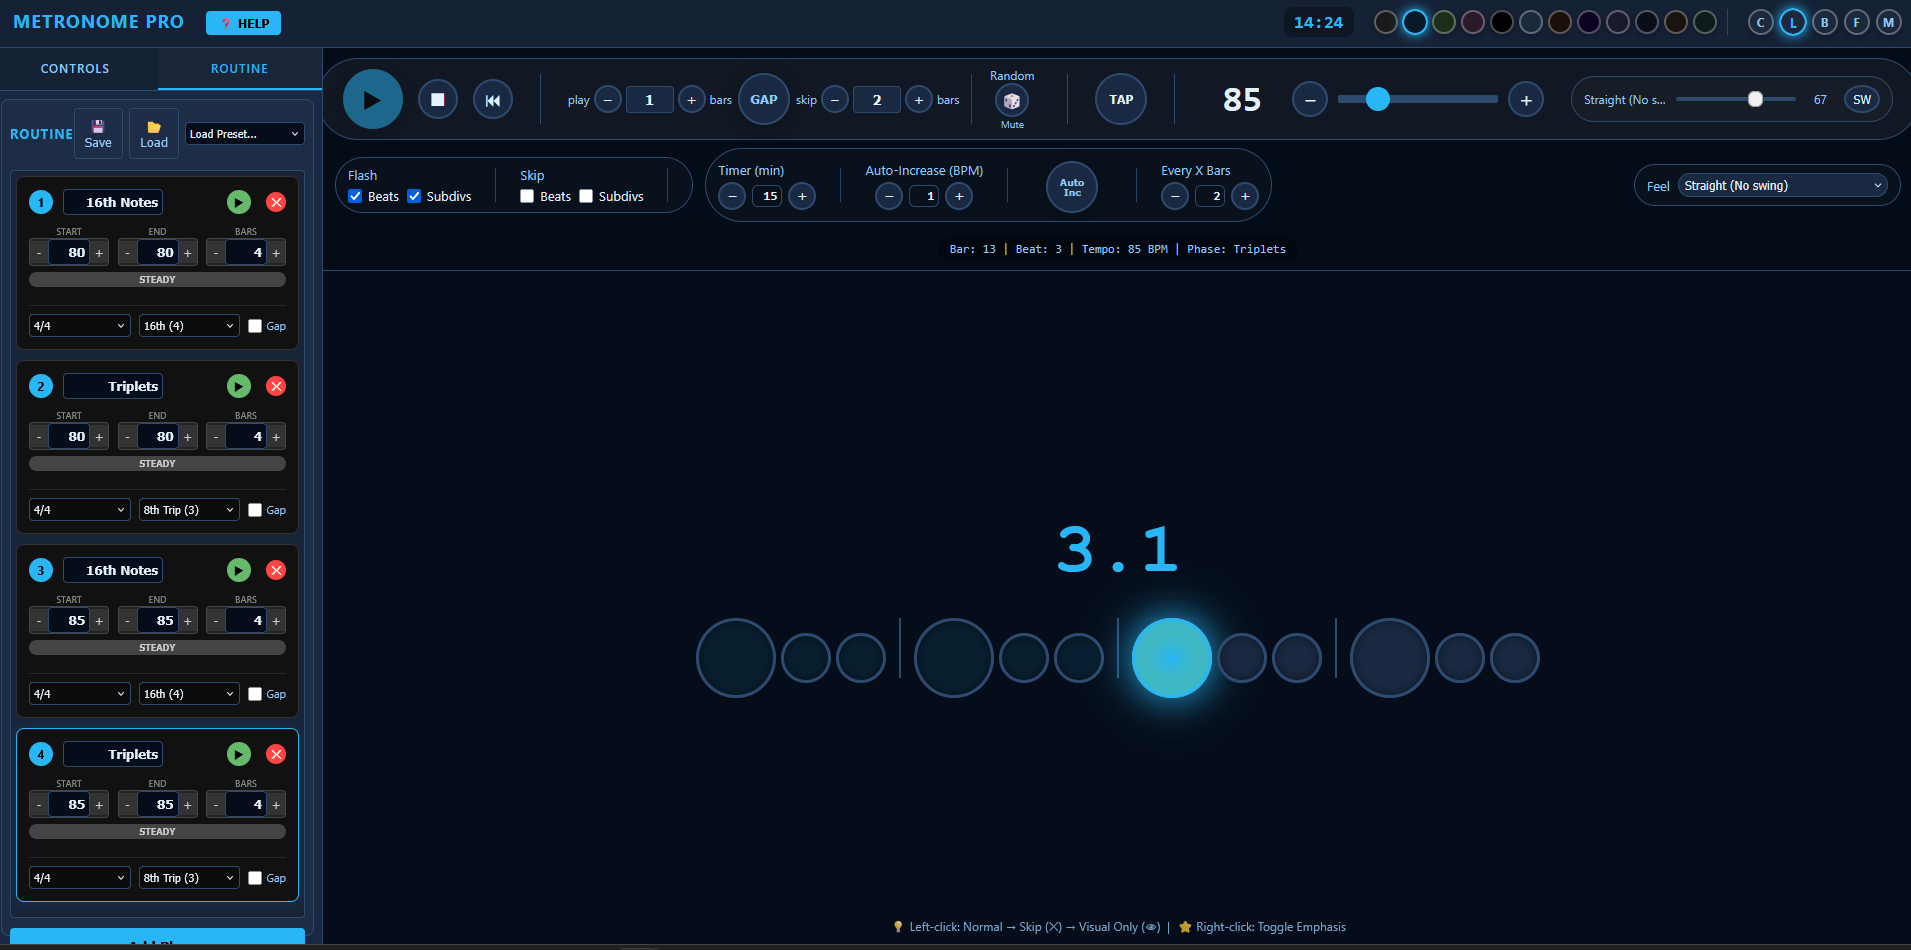Raise the tempo with the plus button

1525,100
